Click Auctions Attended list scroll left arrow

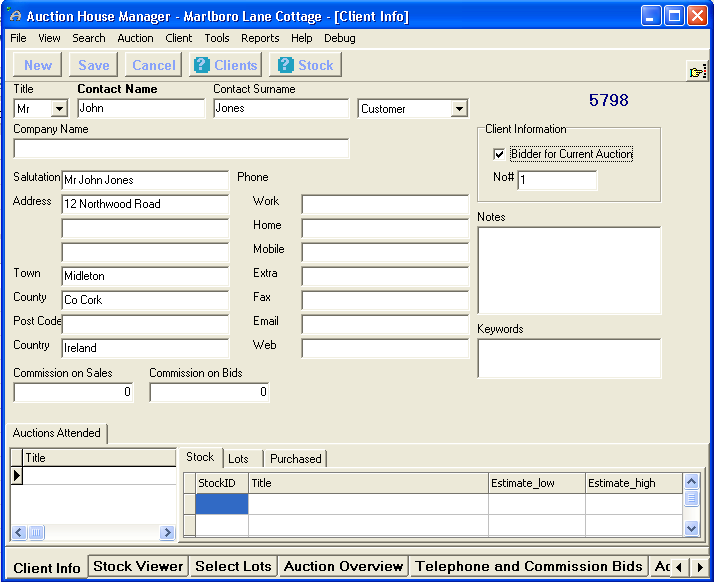point(19,532)
